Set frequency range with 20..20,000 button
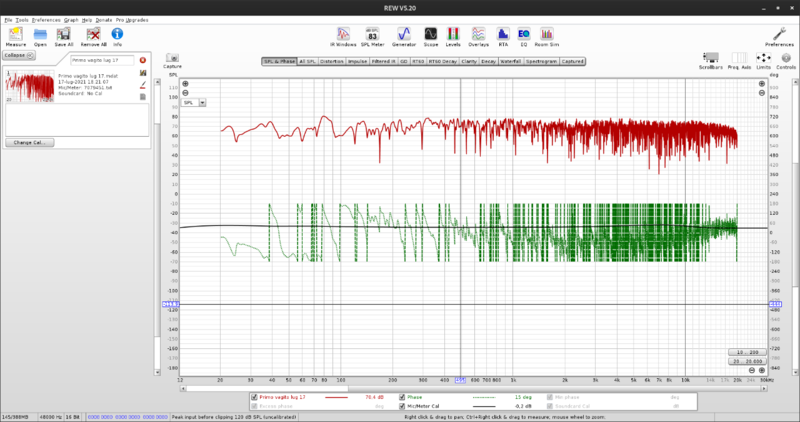The height and width of the screenshot is (422, 800). [747, 361]
